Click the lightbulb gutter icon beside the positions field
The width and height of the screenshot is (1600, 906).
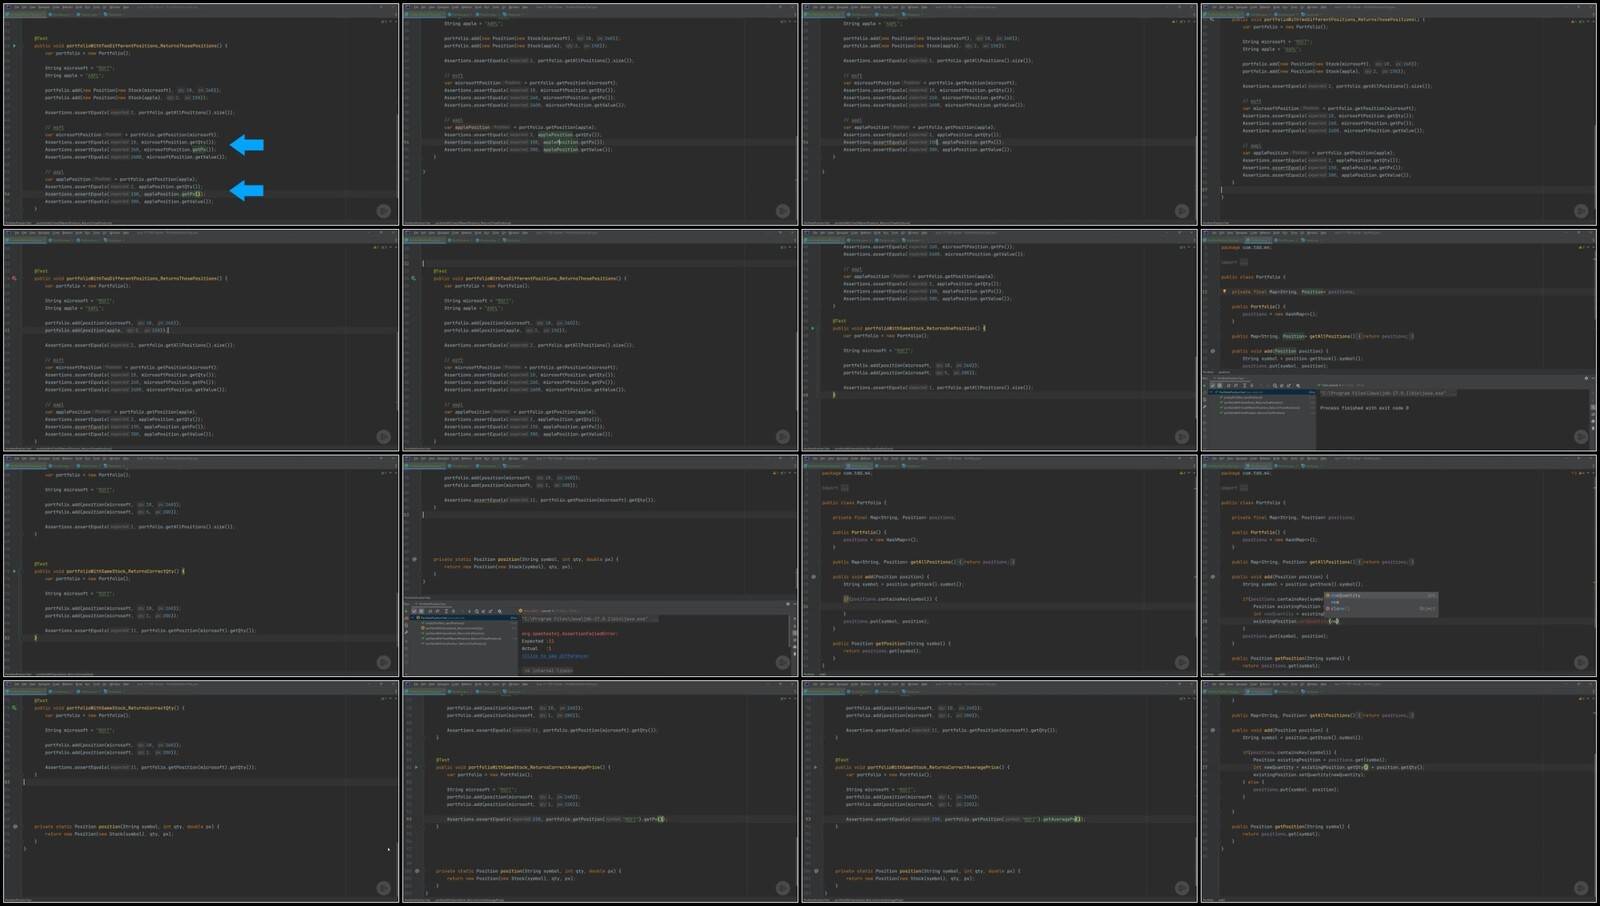1225,292
